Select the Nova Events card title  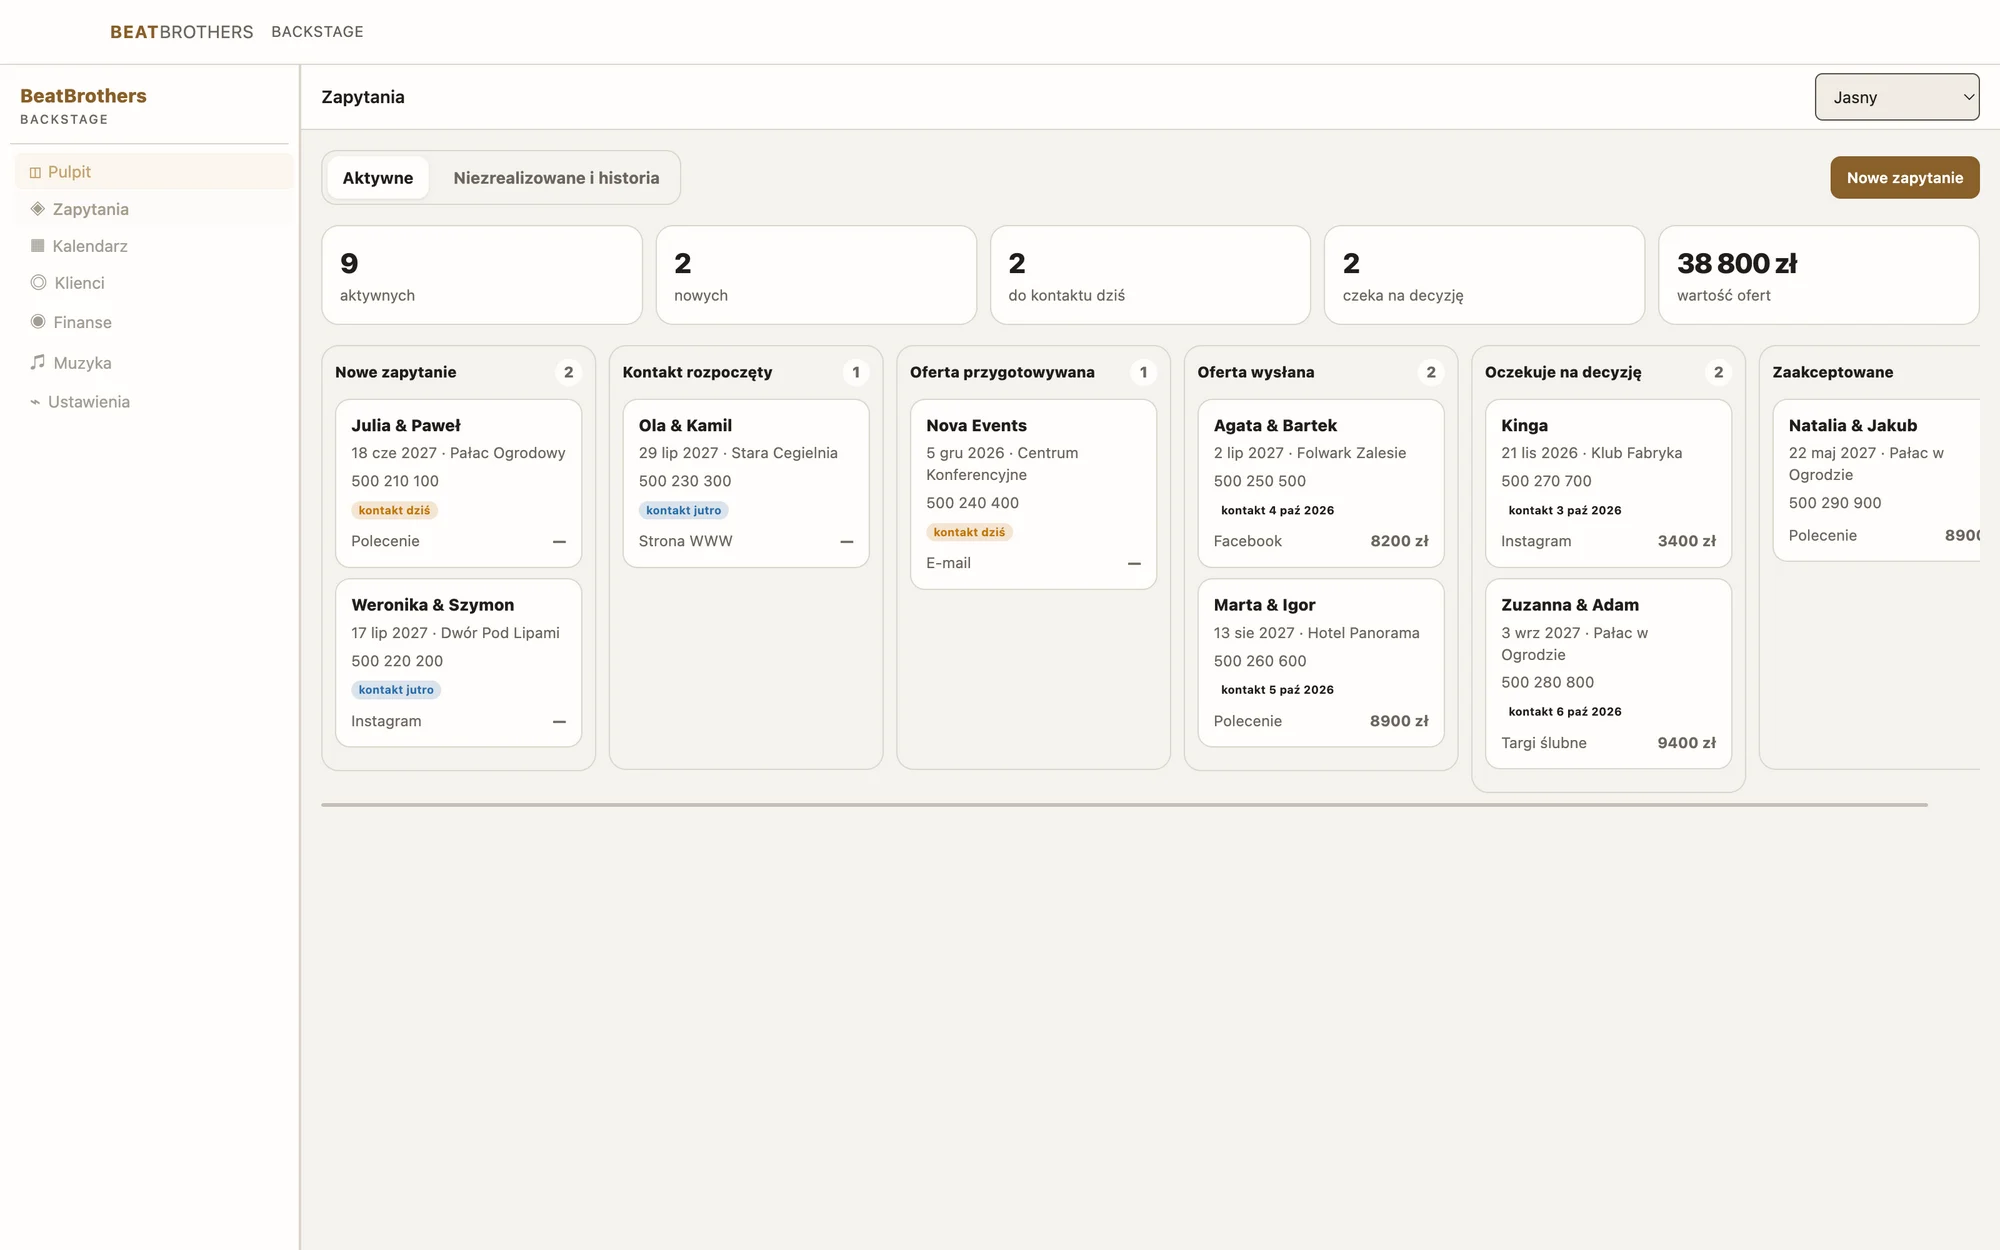(976, 425)
